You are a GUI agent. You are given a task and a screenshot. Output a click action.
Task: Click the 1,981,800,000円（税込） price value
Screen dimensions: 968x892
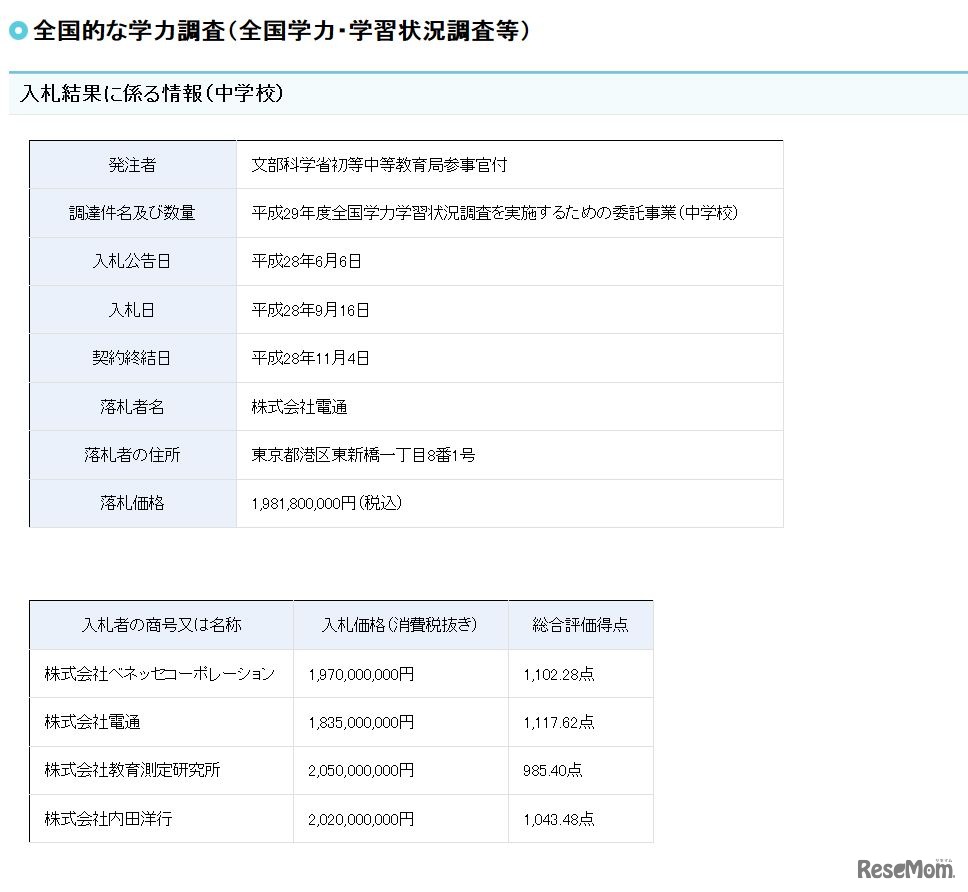point(320,503)
